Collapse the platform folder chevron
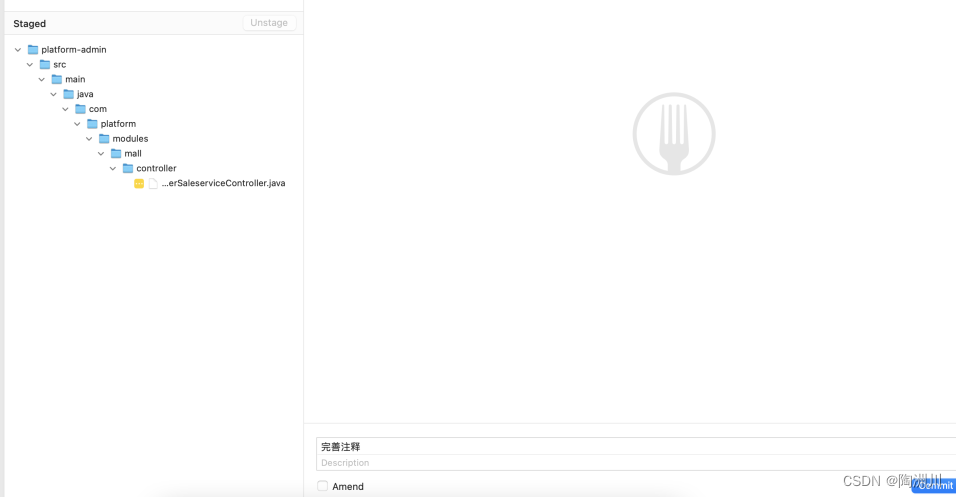Image resolution: width=956 pixels, height=497 pixels. coord(77,124)
